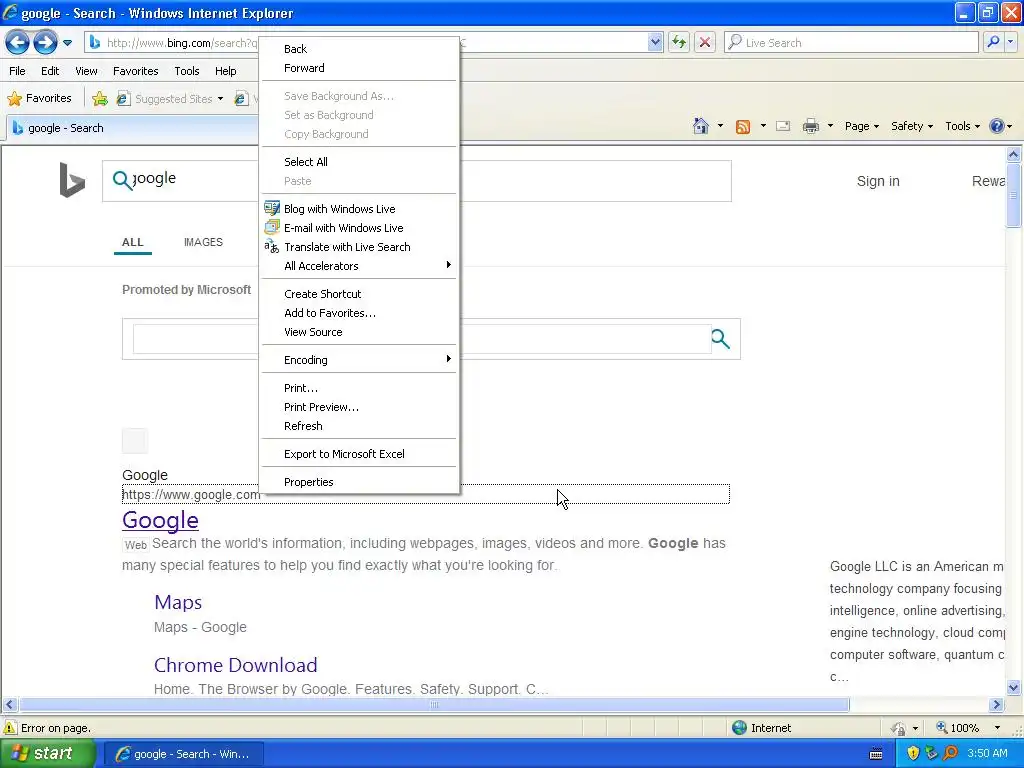Viewport: 1024px width, 768px height.
Task: Click the promoted search box magnifier icon
Action: point(720,338)
